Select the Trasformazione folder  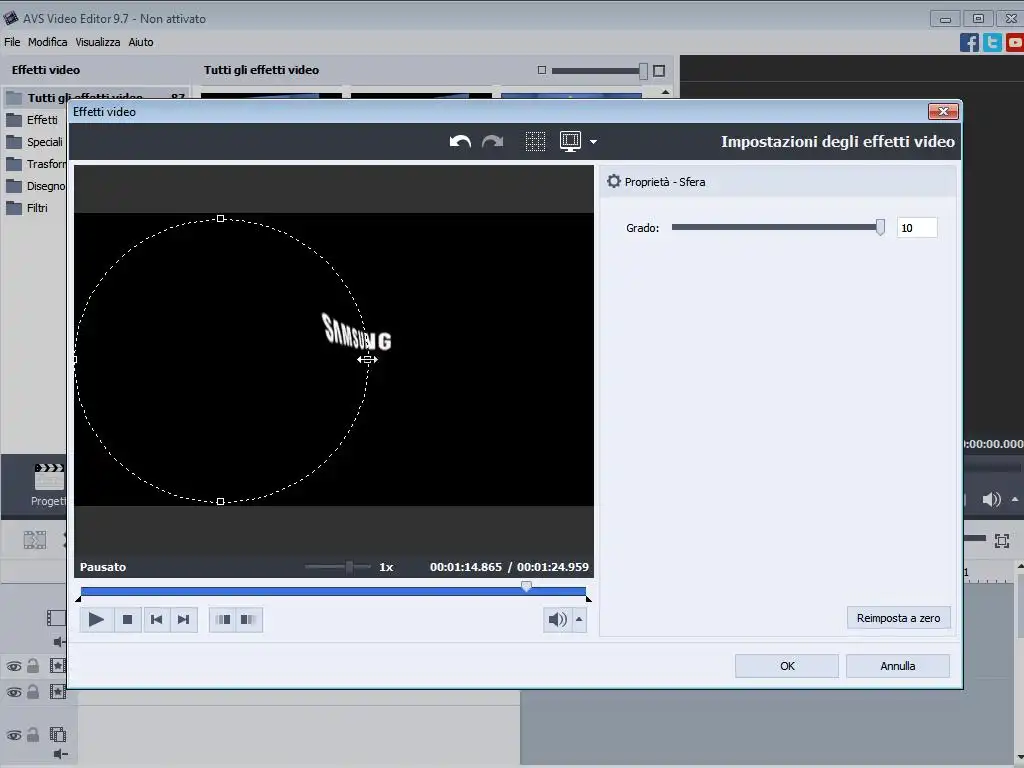[35, 164]
